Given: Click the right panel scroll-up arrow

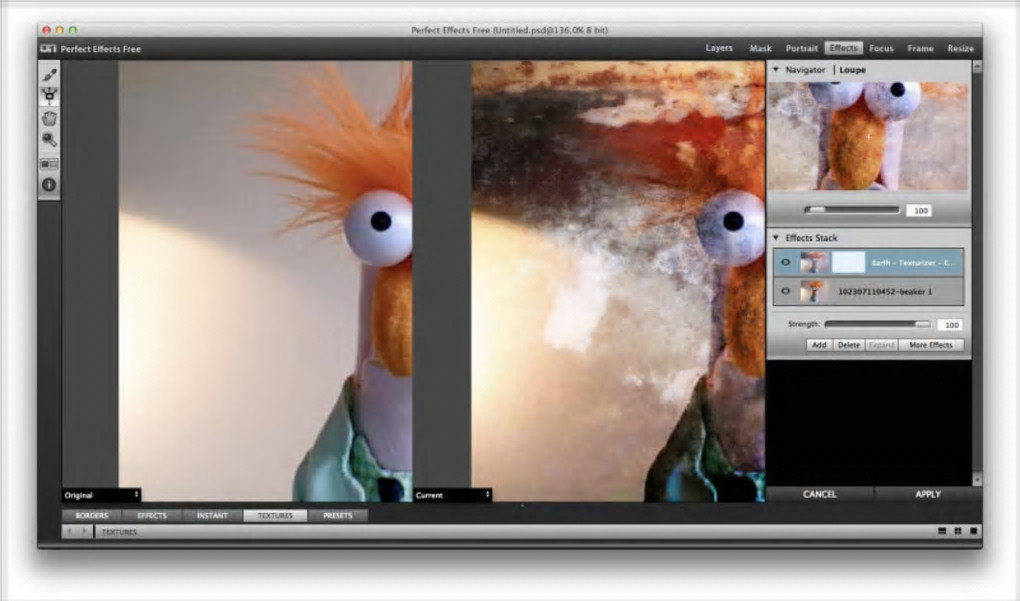Looking at the screenshot, I should [976, 66].
